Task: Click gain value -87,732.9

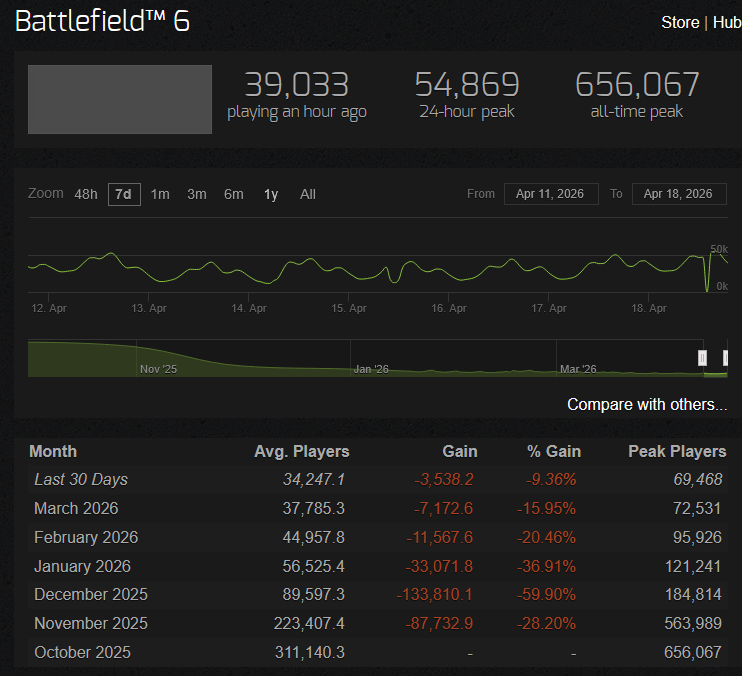Action: 439,623
